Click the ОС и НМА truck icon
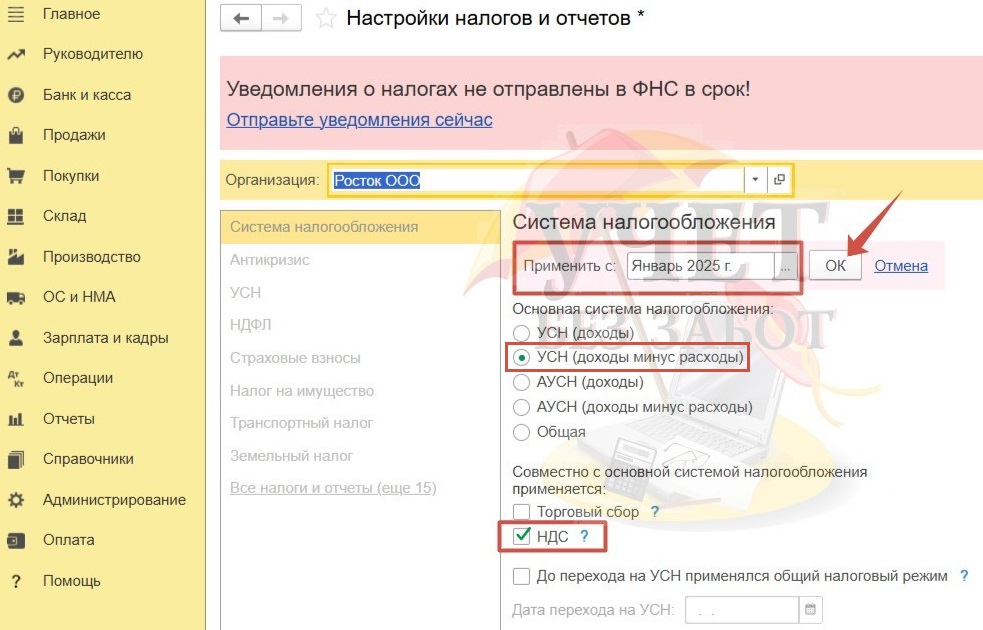Image resolution: width=983 pixels, height=630 pixels. point(16,298)
